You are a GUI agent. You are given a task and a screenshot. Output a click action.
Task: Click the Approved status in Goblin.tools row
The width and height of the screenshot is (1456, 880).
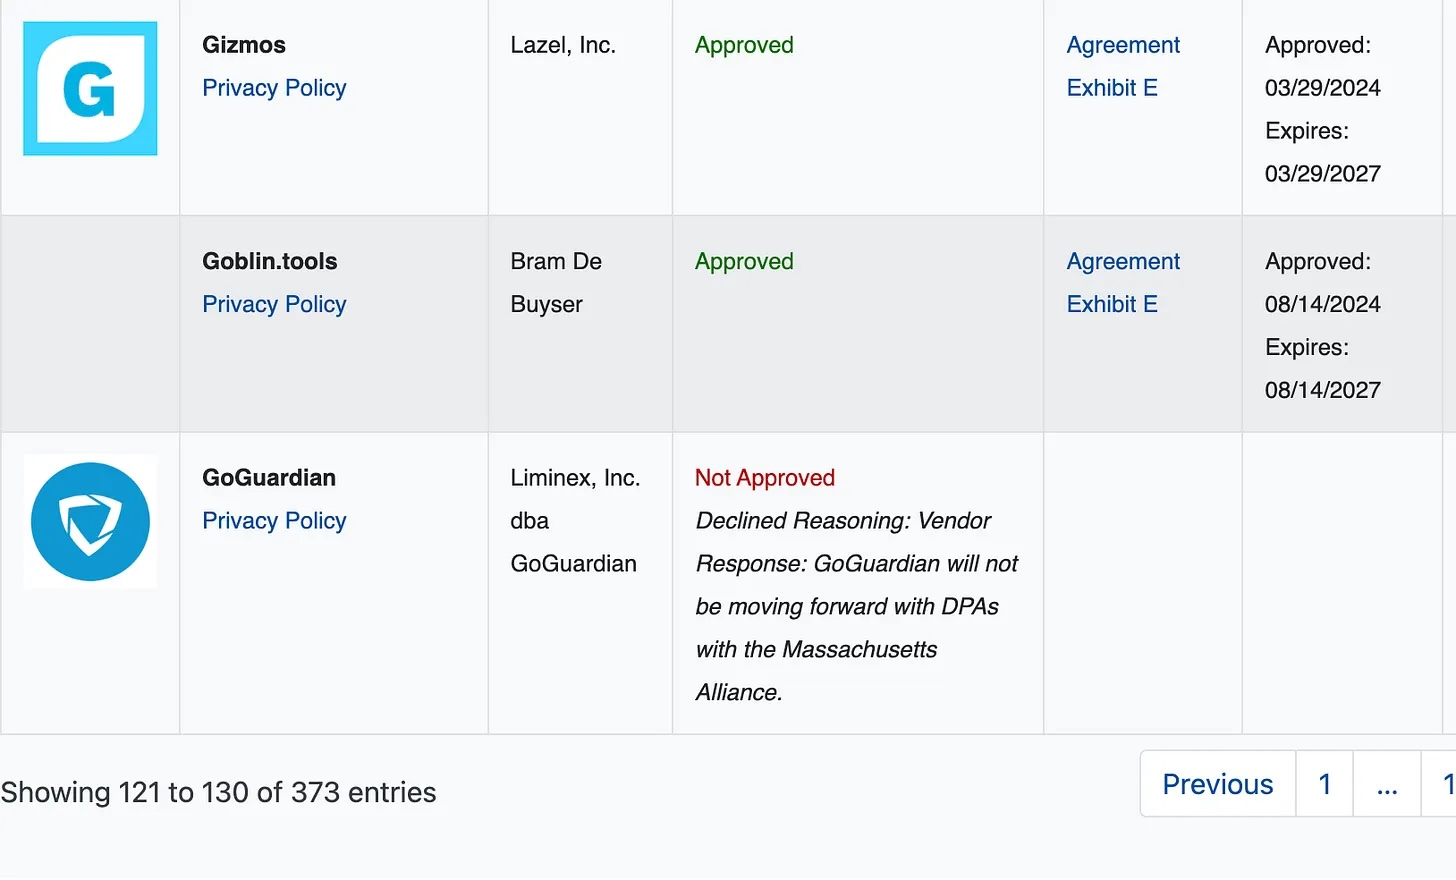point(744,262)
